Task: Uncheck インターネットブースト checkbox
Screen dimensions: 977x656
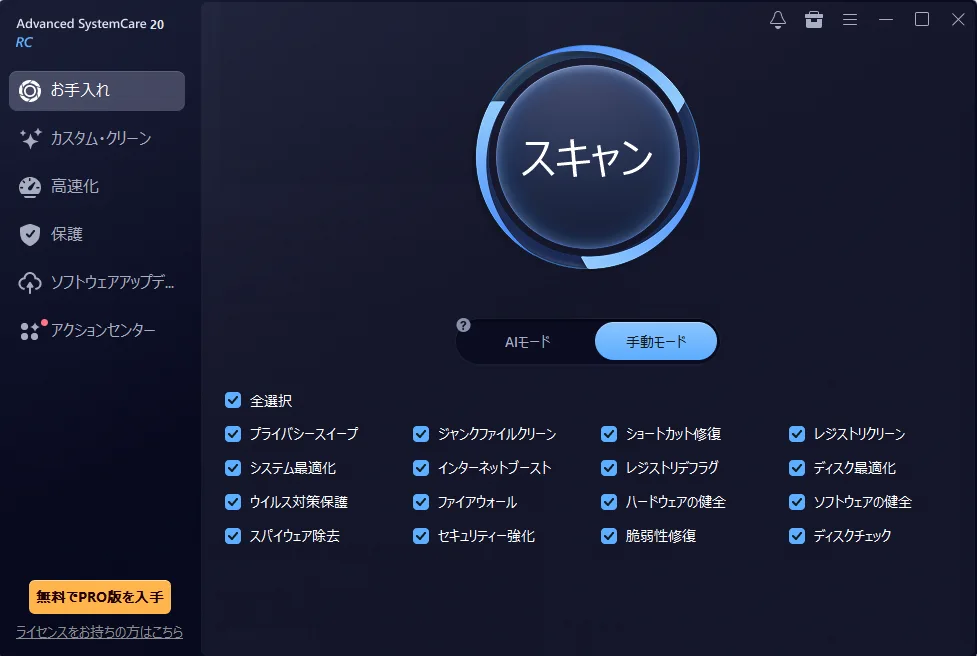Action: [x=421, y=468]
